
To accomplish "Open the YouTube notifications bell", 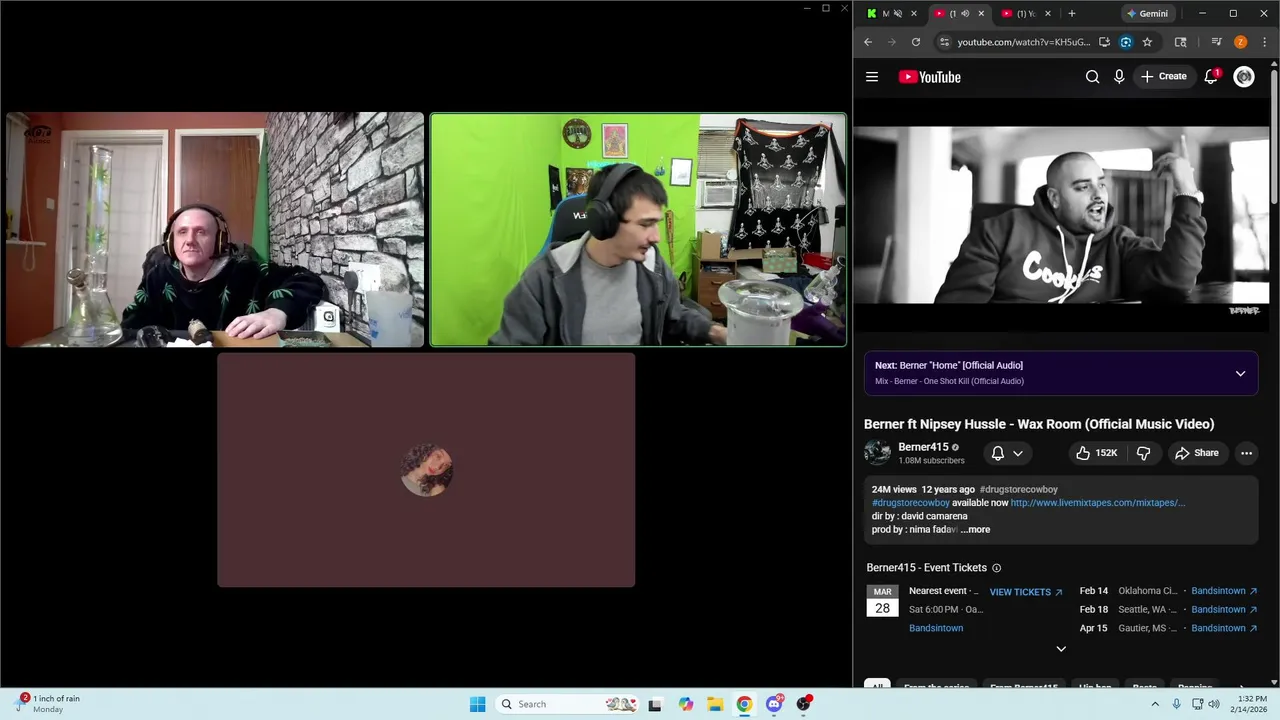I will (x=1211, y=77).
